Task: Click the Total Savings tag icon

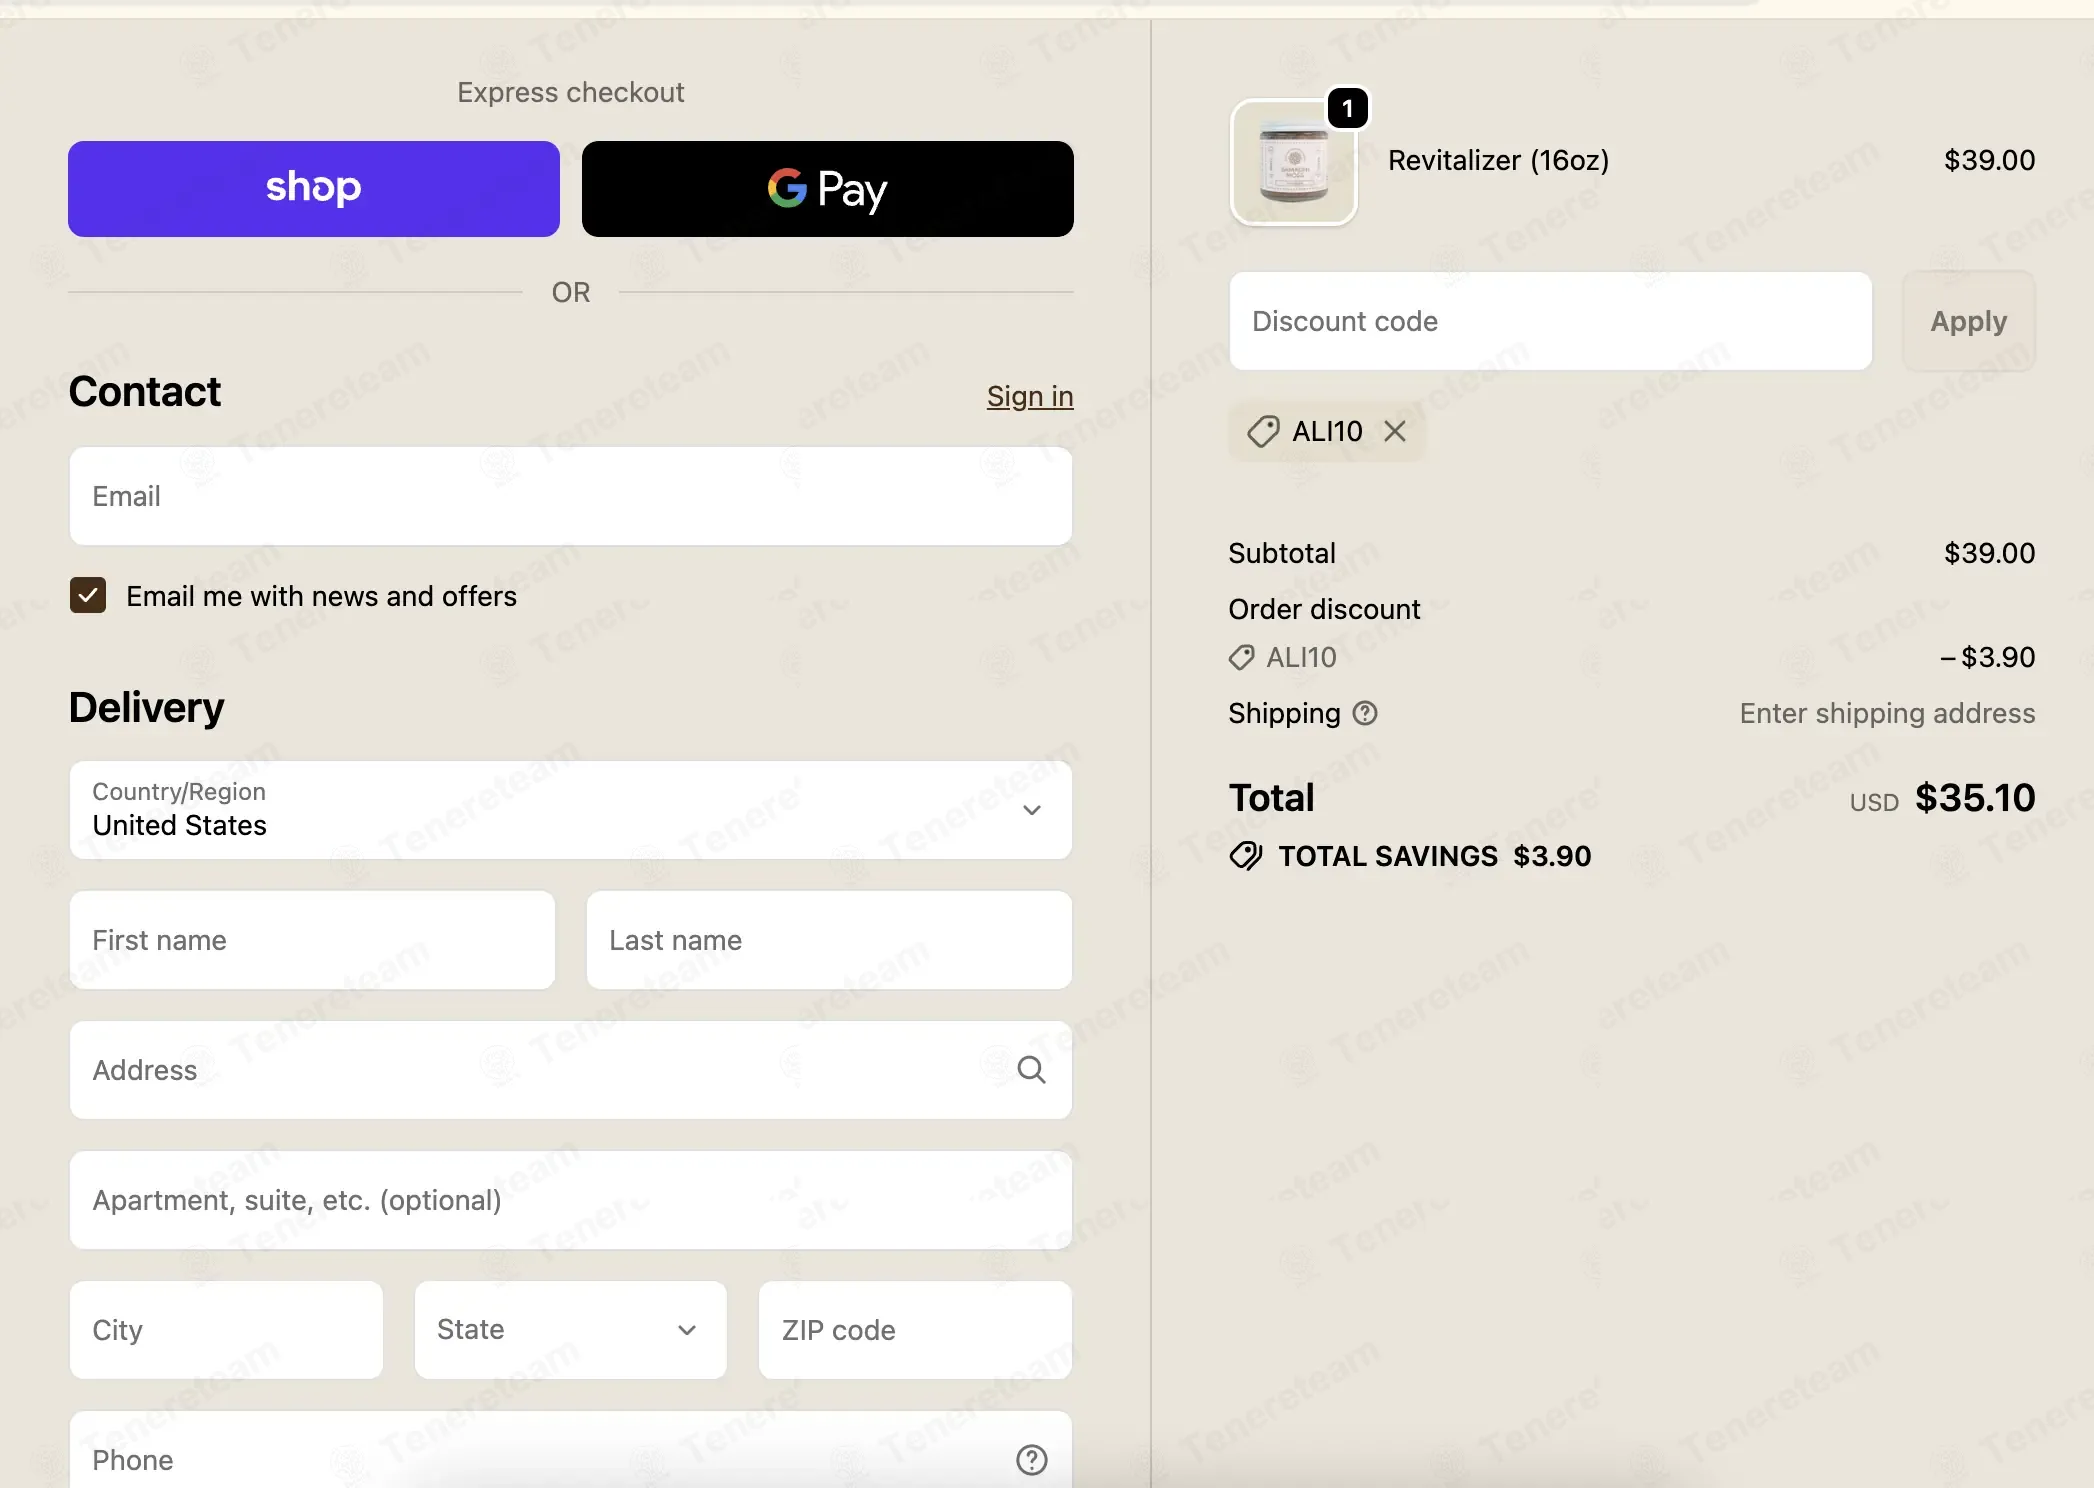Action: pos(1246,856)
